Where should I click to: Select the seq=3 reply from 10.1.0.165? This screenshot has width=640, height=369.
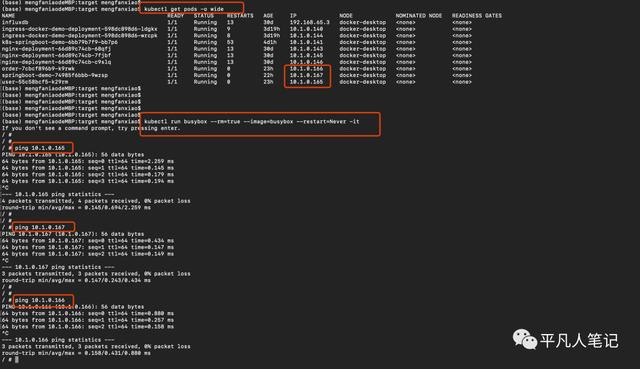pyautogui.click(x=88, y=181)
